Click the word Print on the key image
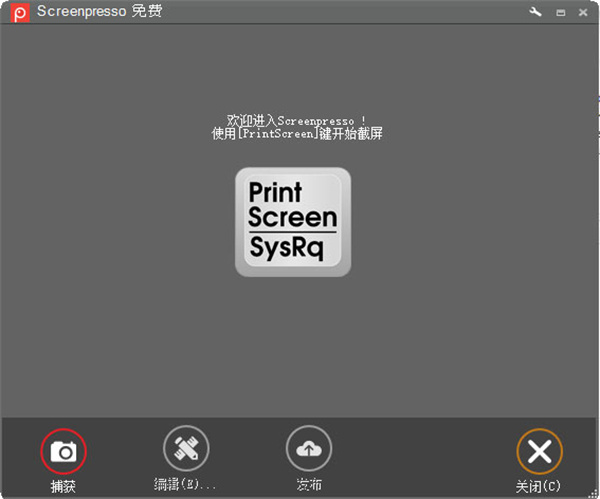 pos(275,191)
